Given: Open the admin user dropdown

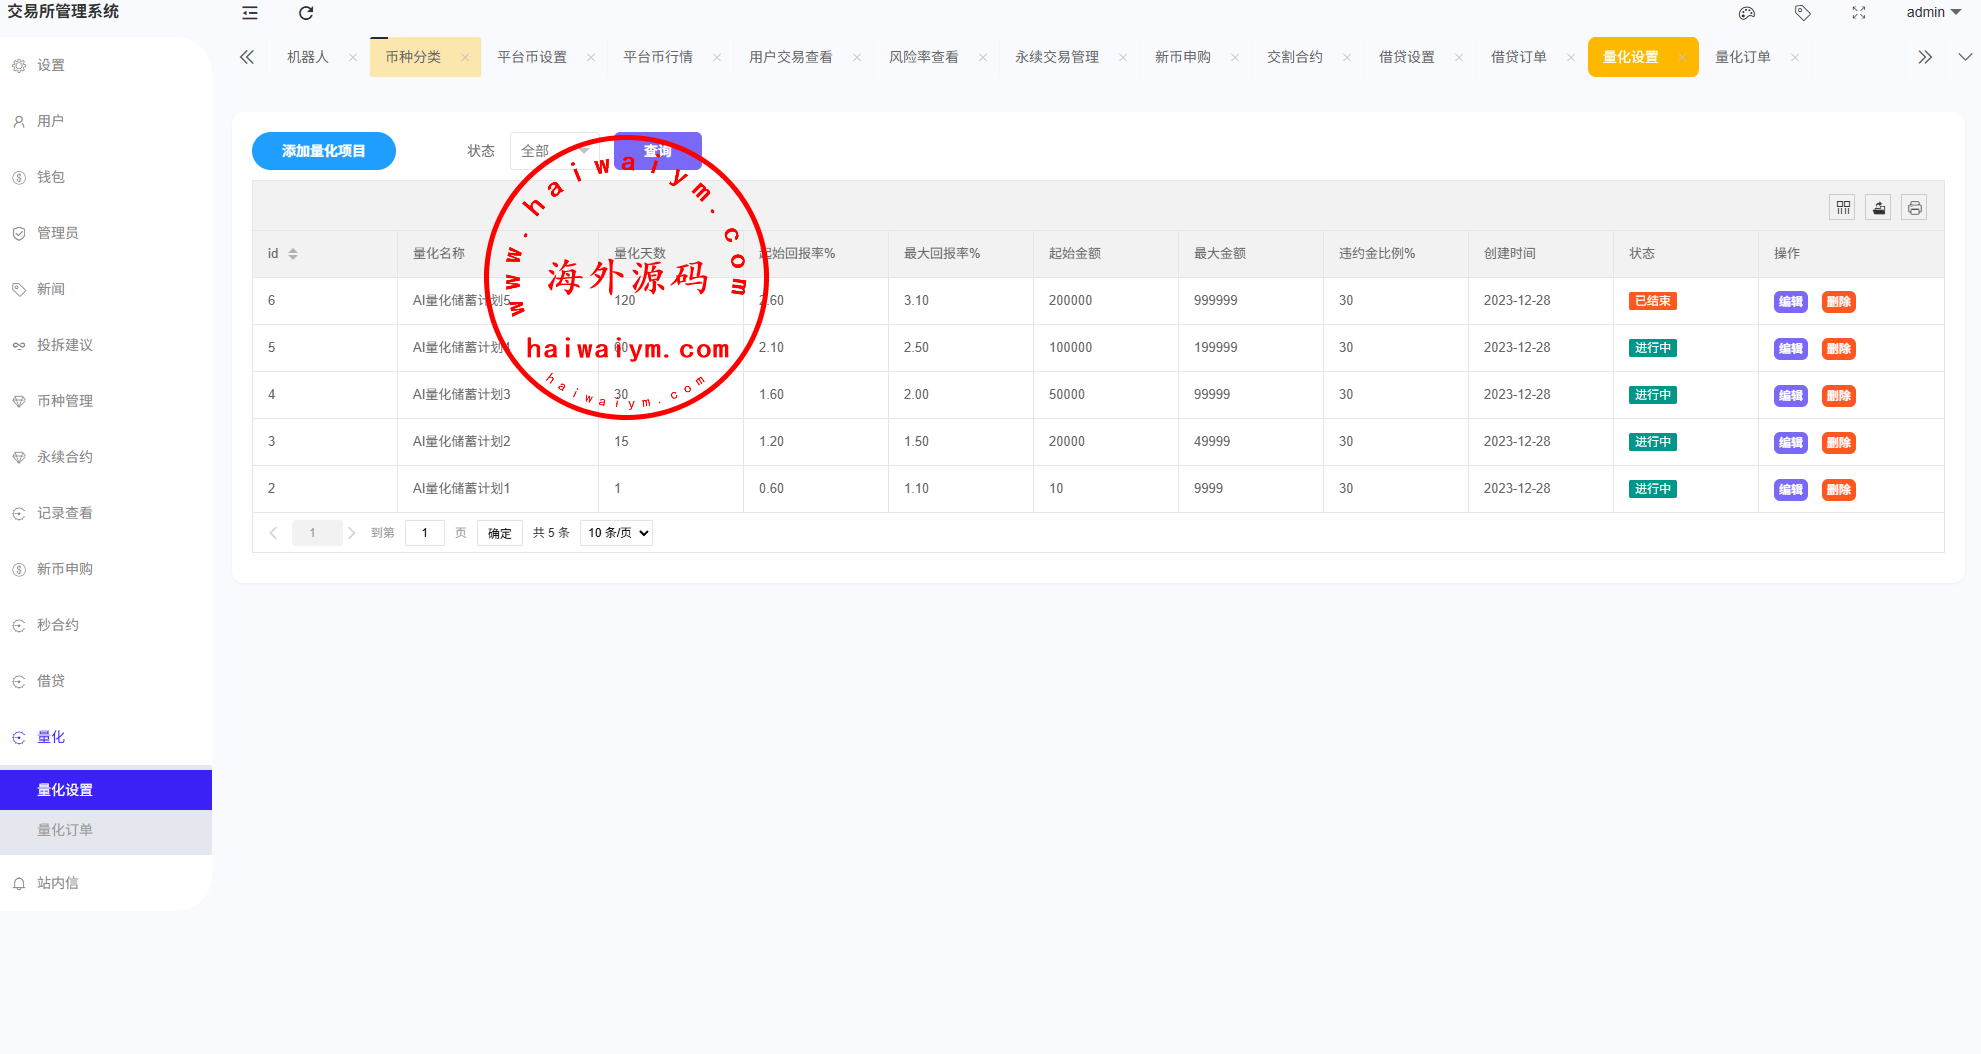Looking at the screenshot, I should pos(1932,13).
